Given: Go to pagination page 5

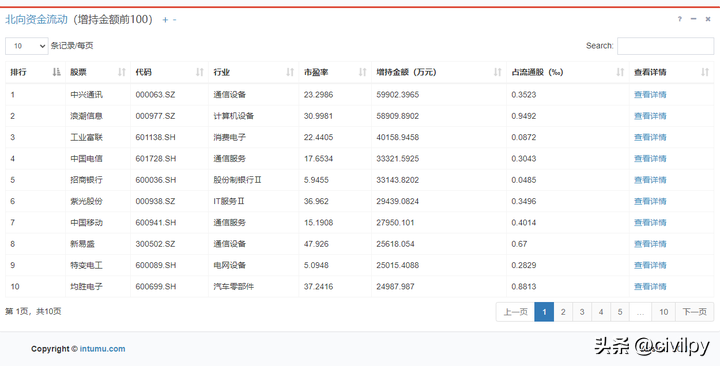Looking at the screenshot, I should point(619,312).
